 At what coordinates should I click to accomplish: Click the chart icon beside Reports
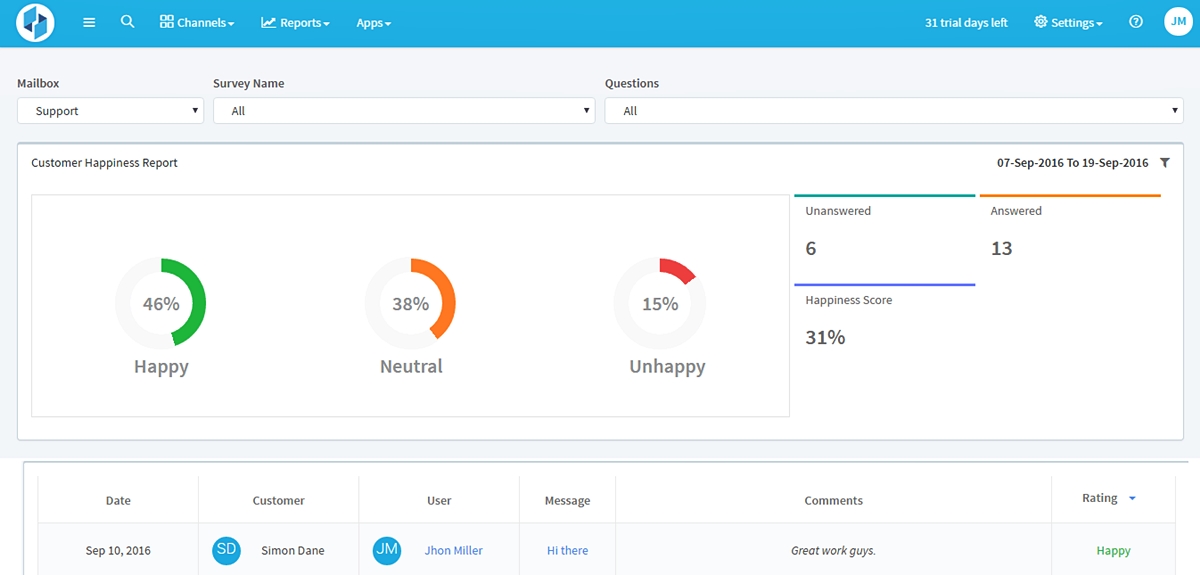point(268,22)
